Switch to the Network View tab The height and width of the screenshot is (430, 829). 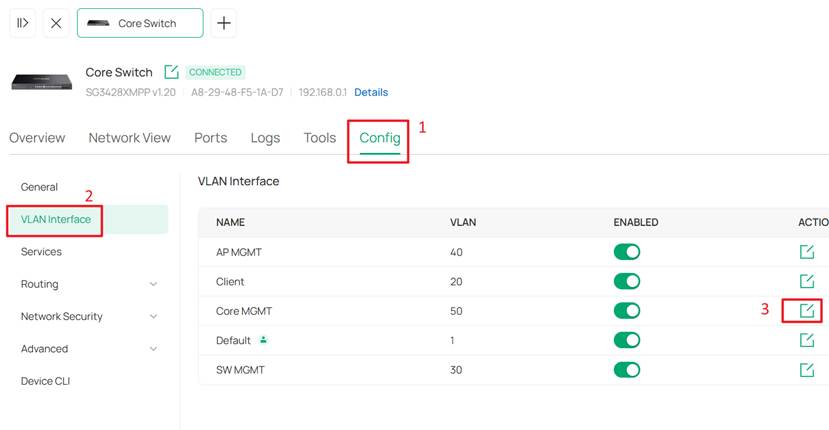click(130, 138)
